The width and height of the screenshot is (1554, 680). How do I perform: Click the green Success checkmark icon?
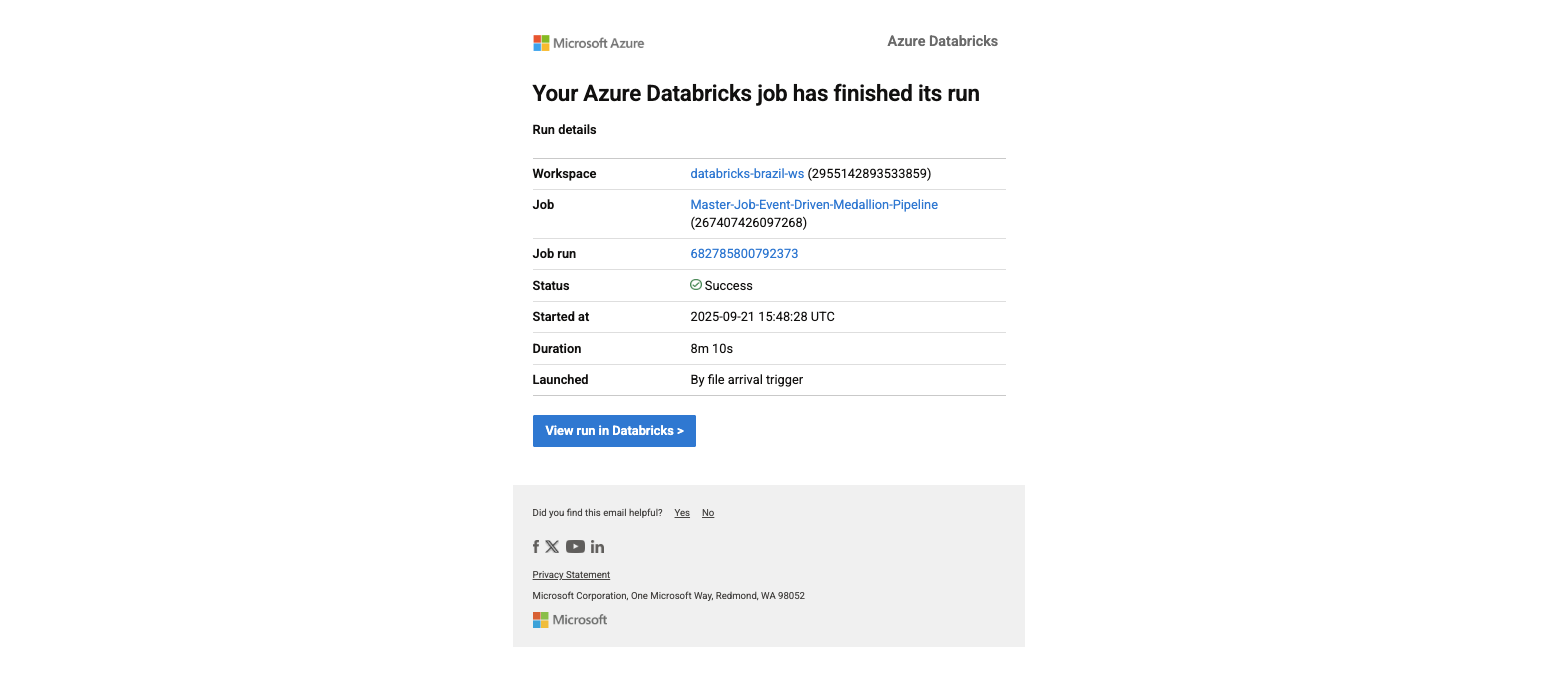(x=696, y=285)
